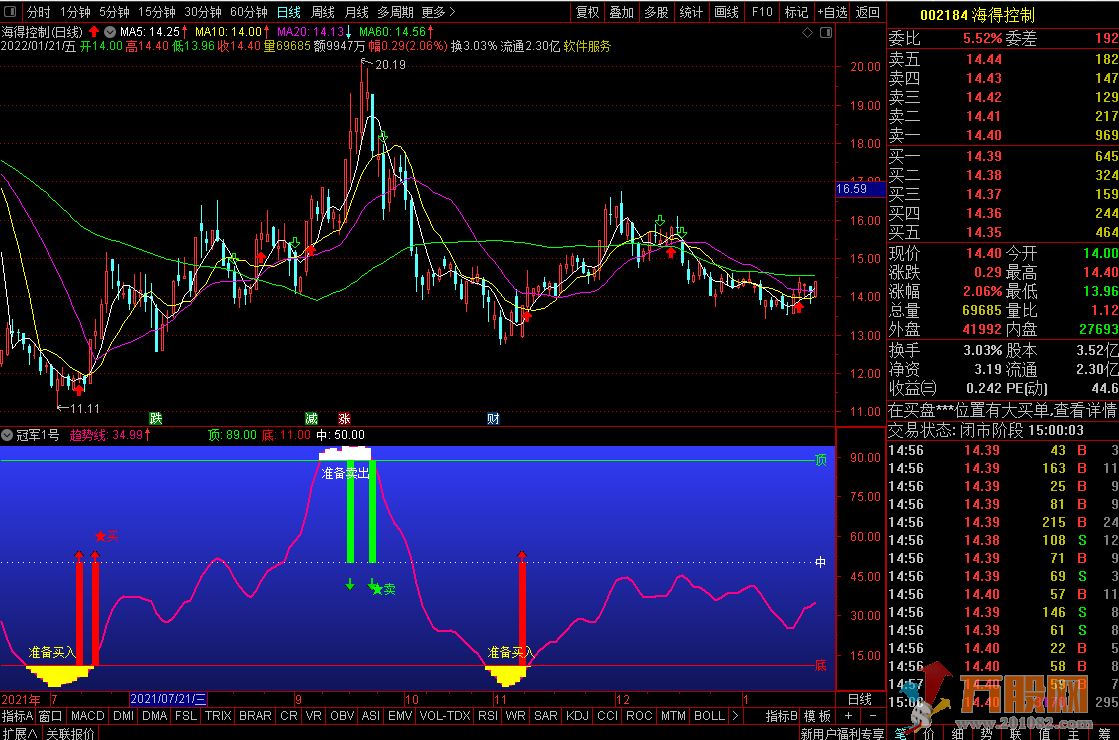The height and width of the screenshot is (740, 1119).
Task: Select the CR indicator tab
Action: coord(289,716)
